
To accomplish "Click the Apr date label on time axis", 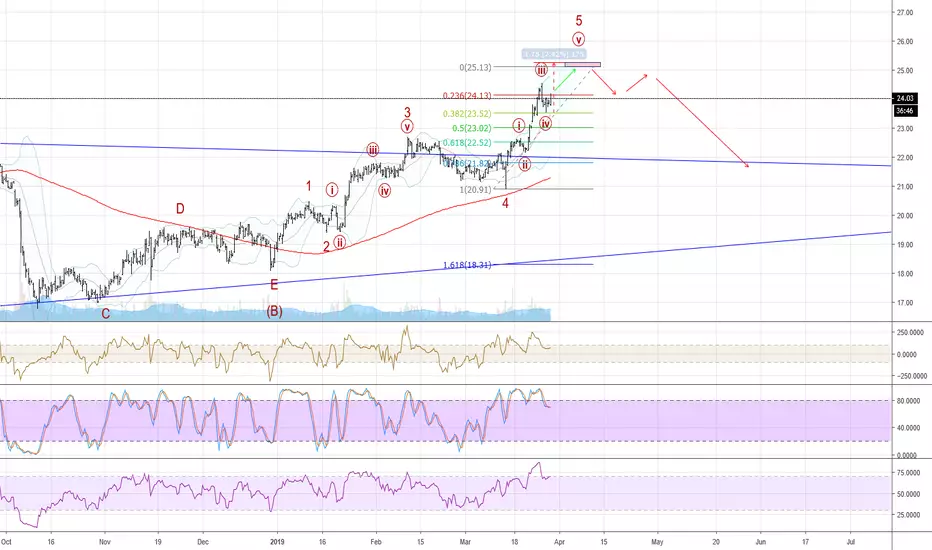I will (x=559, y=542).
